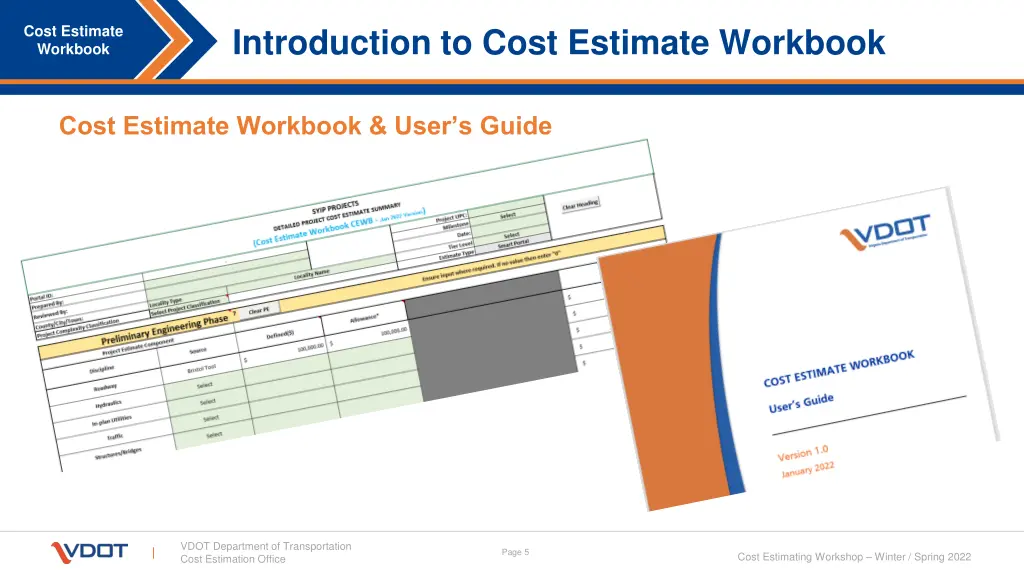
Task: Click the Cost Estimate Workbook header tab
Action: click(x=73, y=41)
